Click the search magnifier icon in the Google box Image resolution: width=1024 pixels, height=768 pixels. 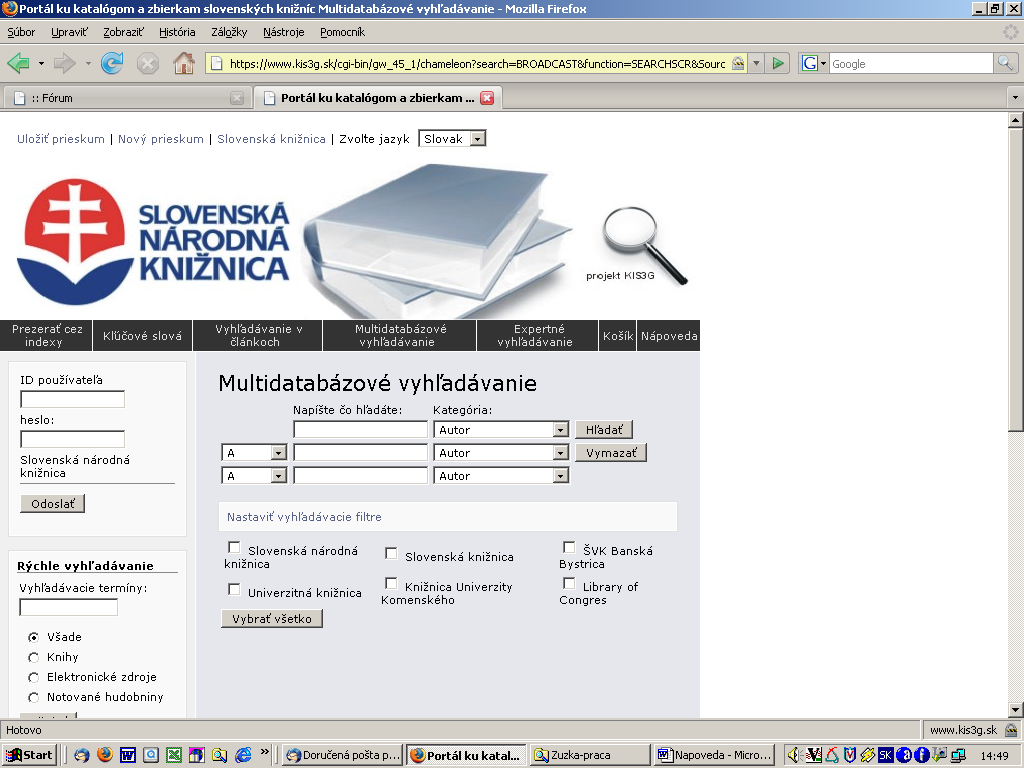coord(1005,63)
